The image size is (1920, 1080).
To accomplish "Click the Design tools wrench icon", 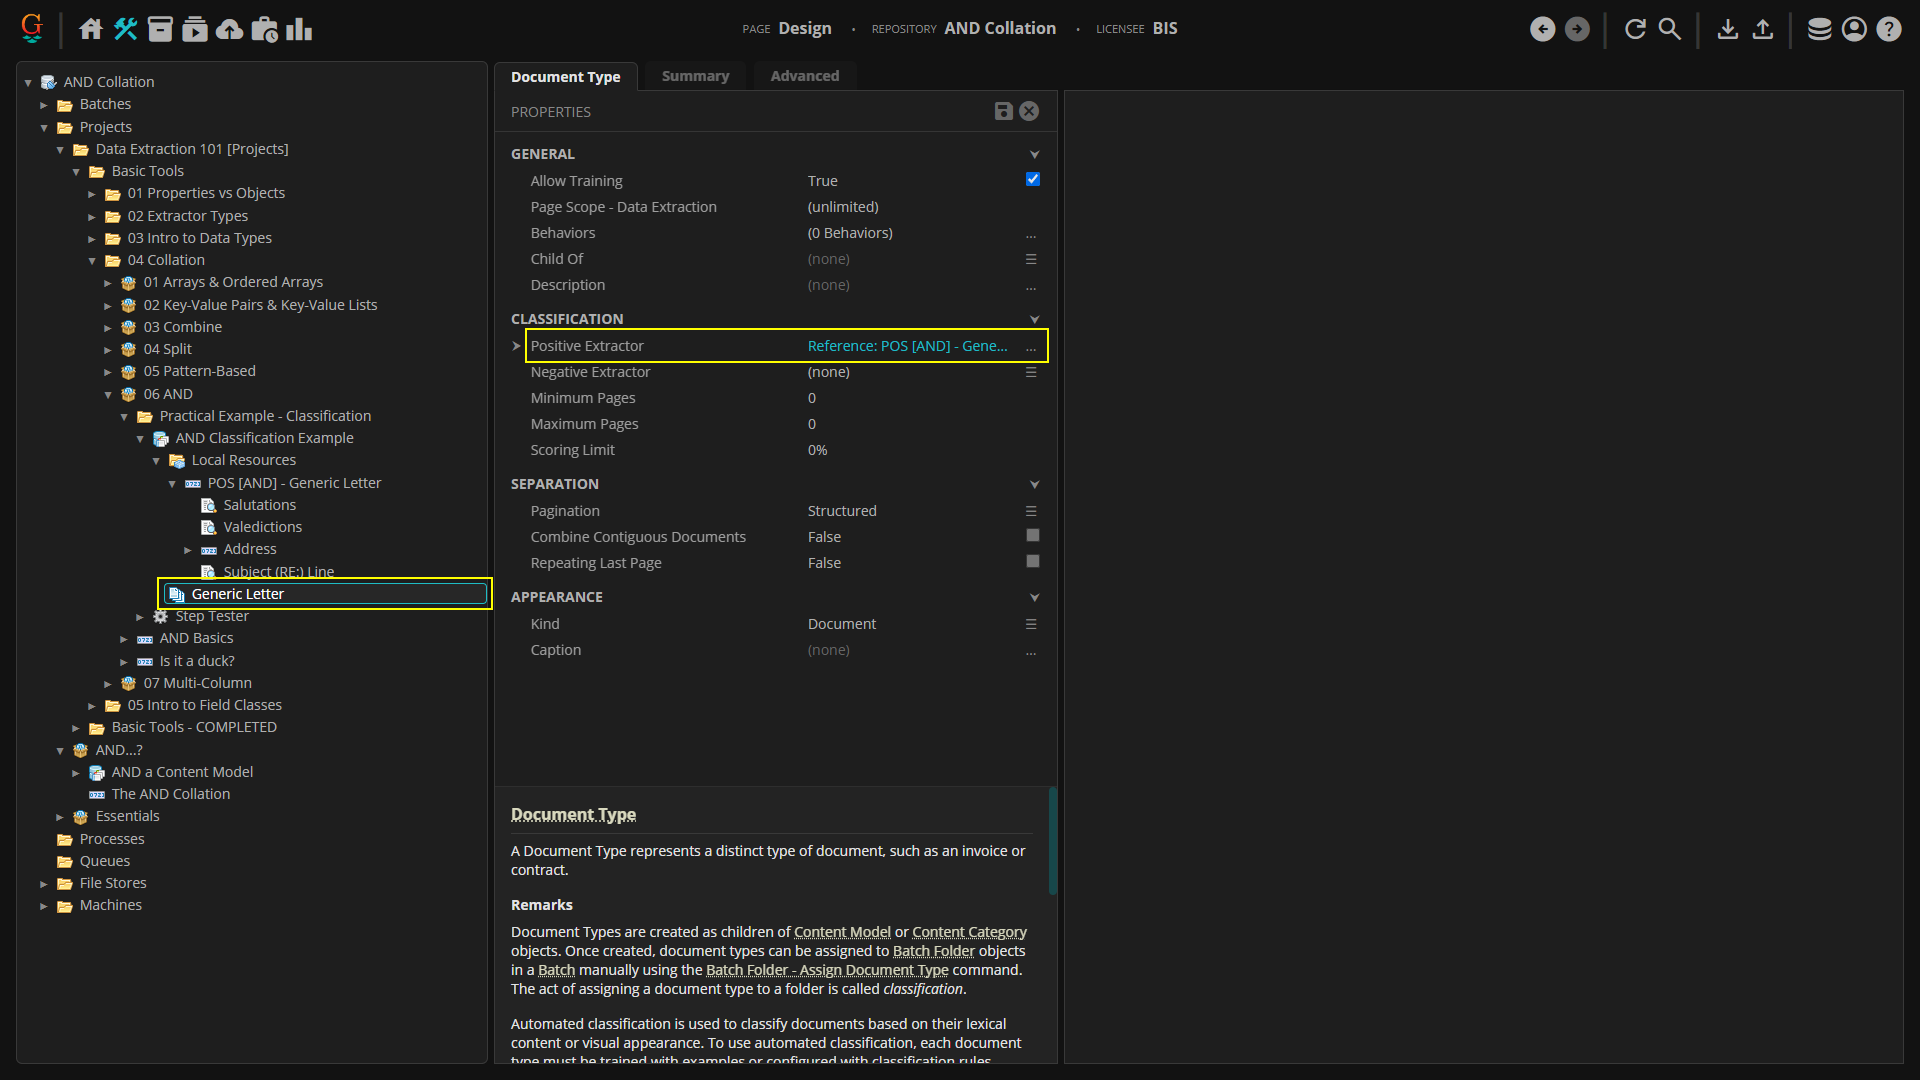I will 126,29.
